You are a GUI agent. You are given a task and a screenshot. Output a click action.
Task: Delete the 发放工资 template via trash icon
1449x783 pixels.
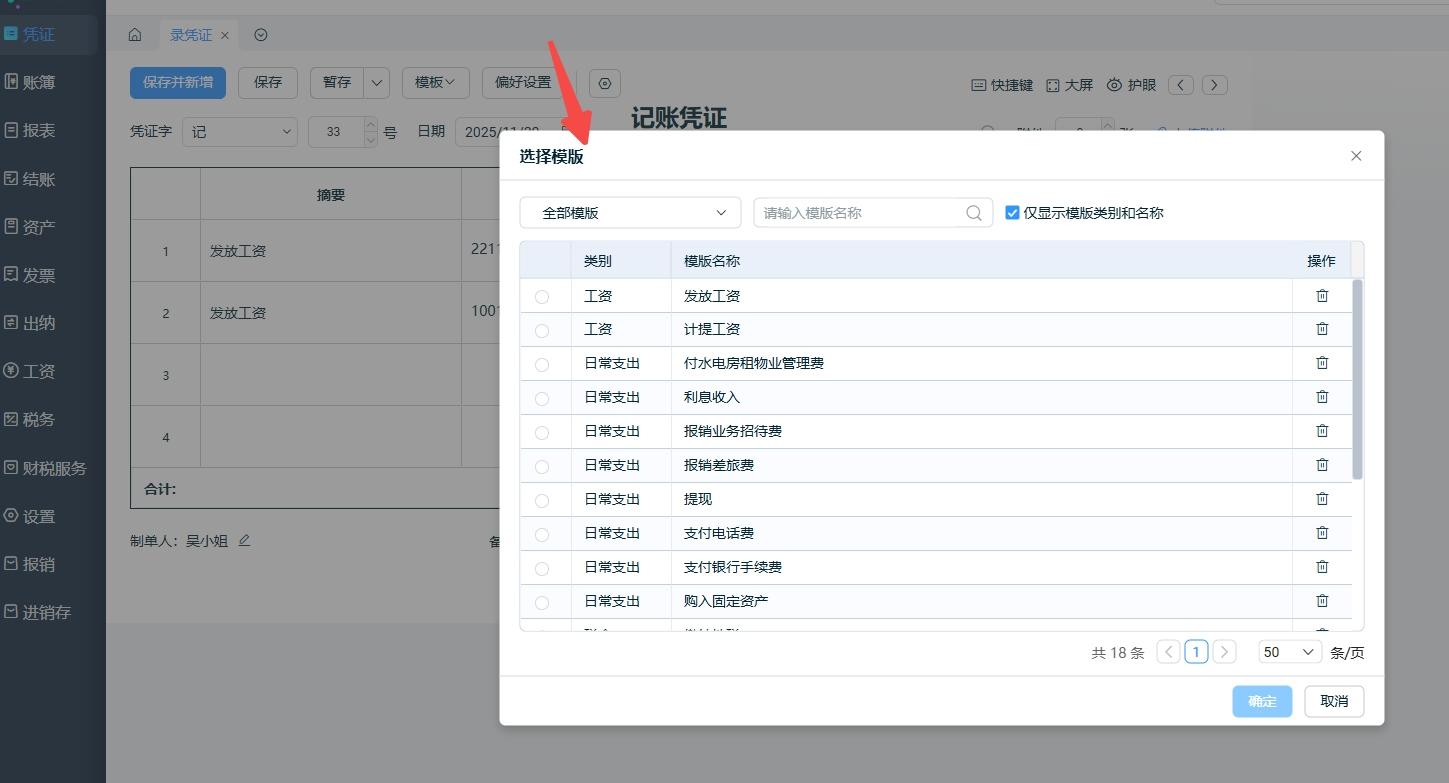(x=1322, y=296)
